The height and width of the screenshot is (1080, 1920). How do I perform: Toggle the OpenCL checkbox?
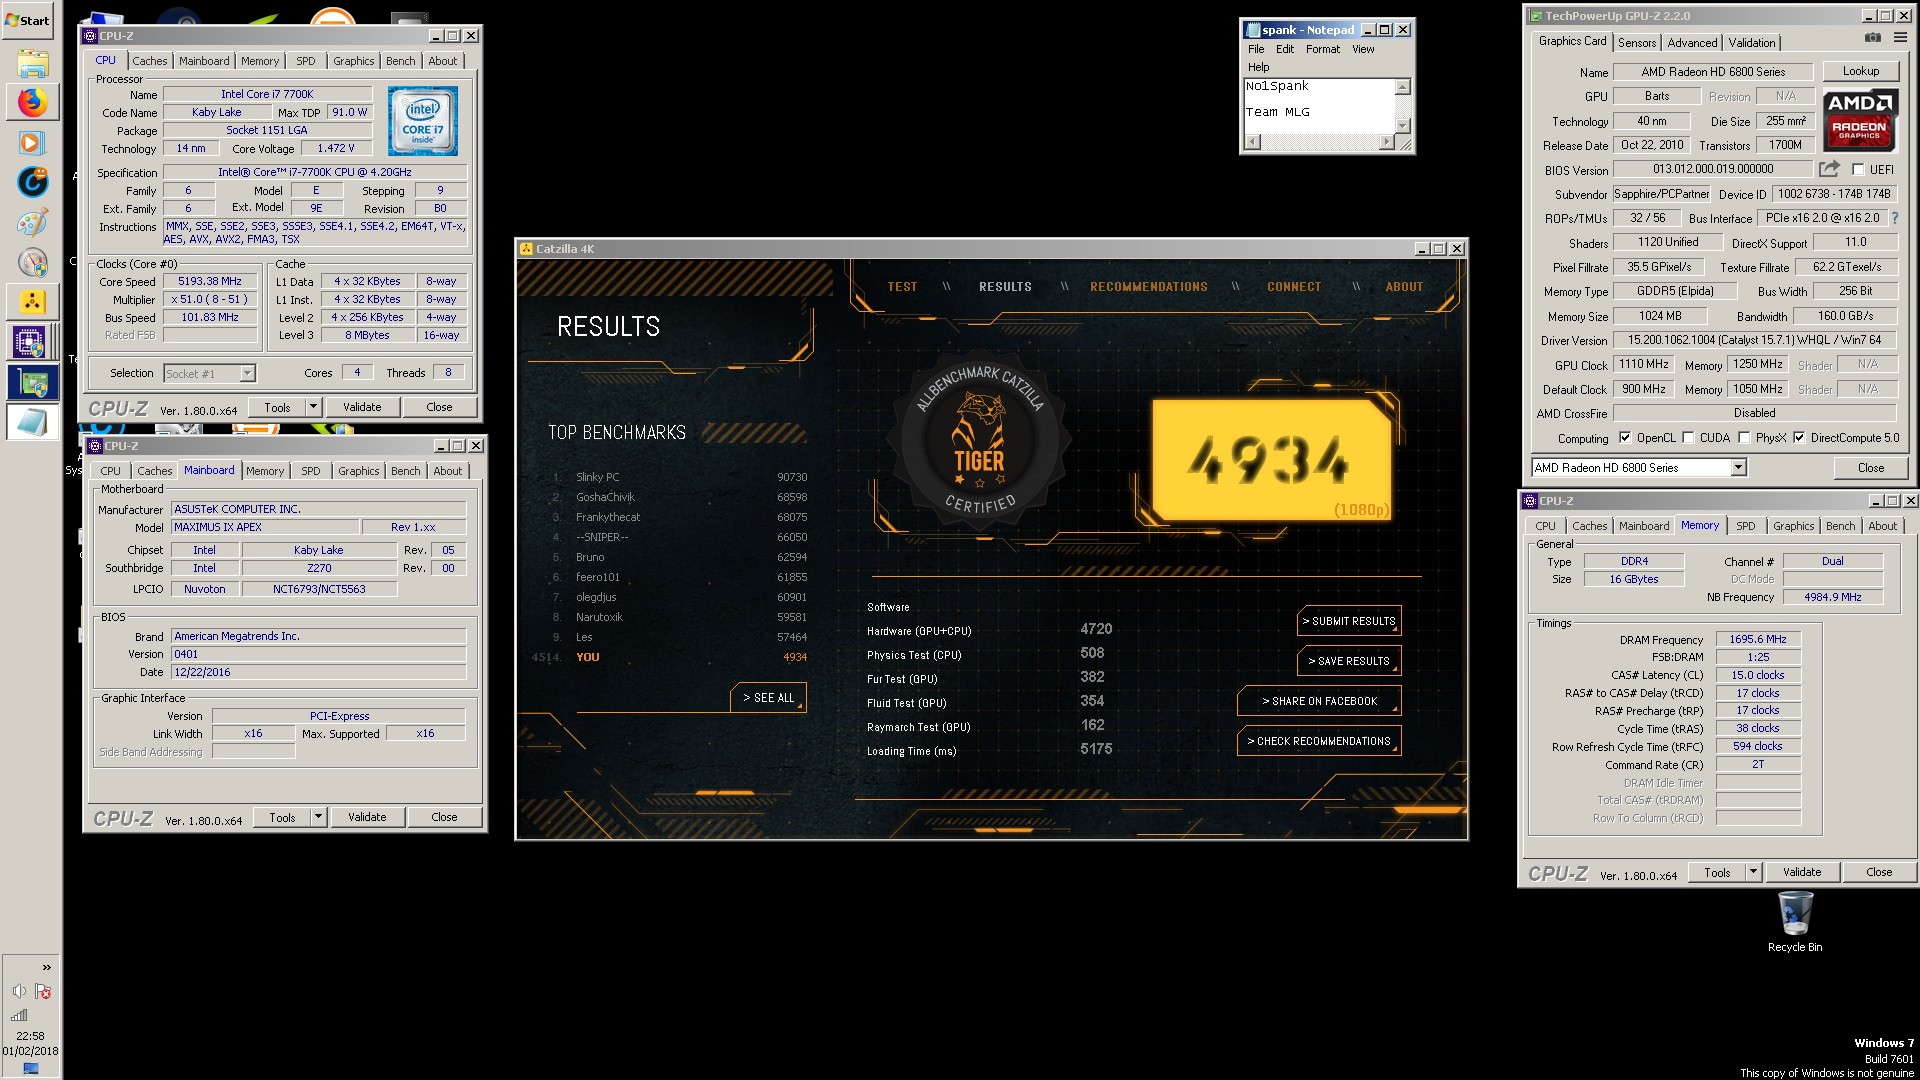[1625, 438]
